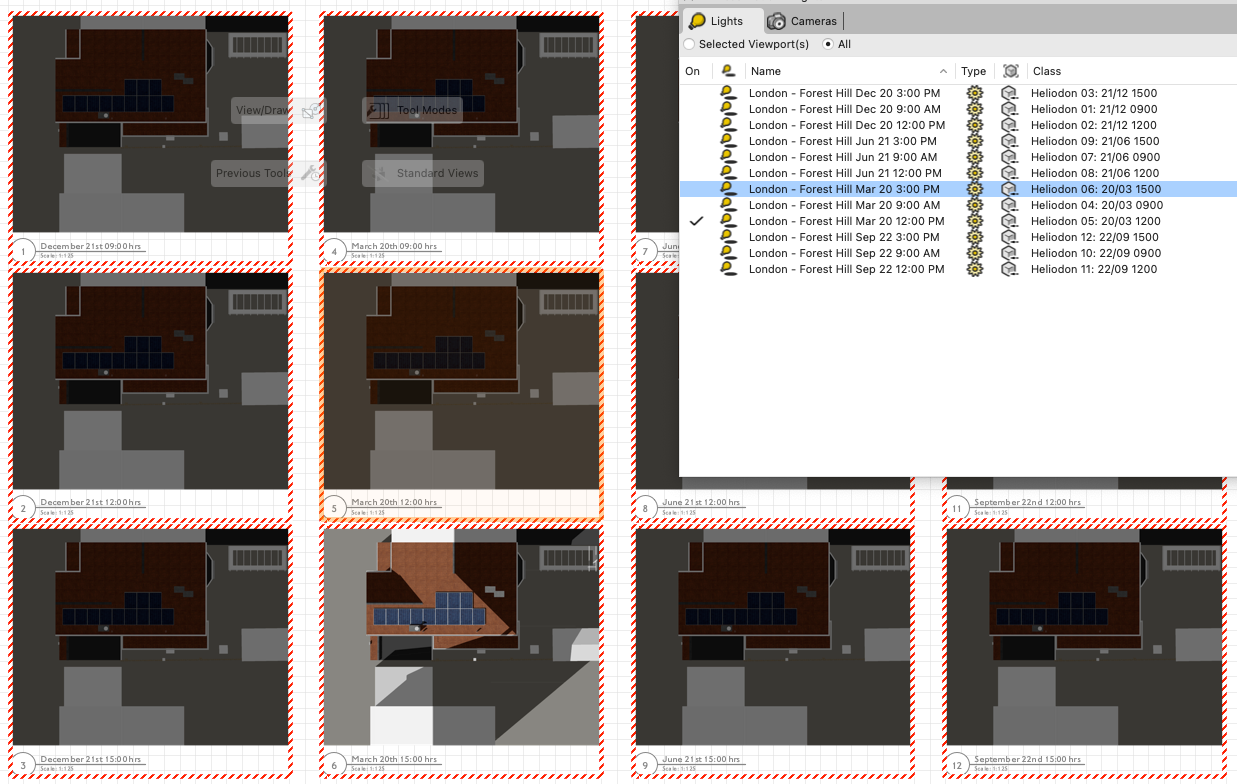
Task: Click the type gear icon for Jun 21 9:00 AM
Action: 974,157
